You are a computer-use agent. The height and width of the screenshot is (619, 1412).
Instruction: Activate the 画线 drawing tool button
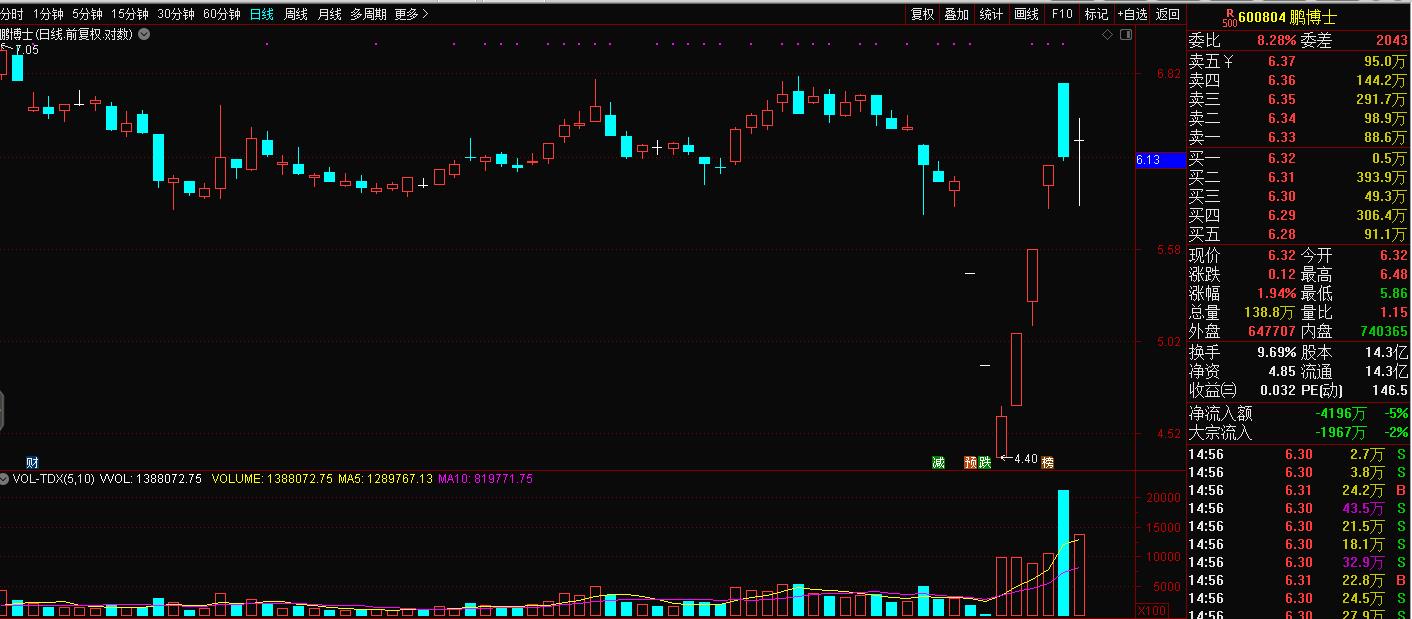click(x=1026, y=14)
